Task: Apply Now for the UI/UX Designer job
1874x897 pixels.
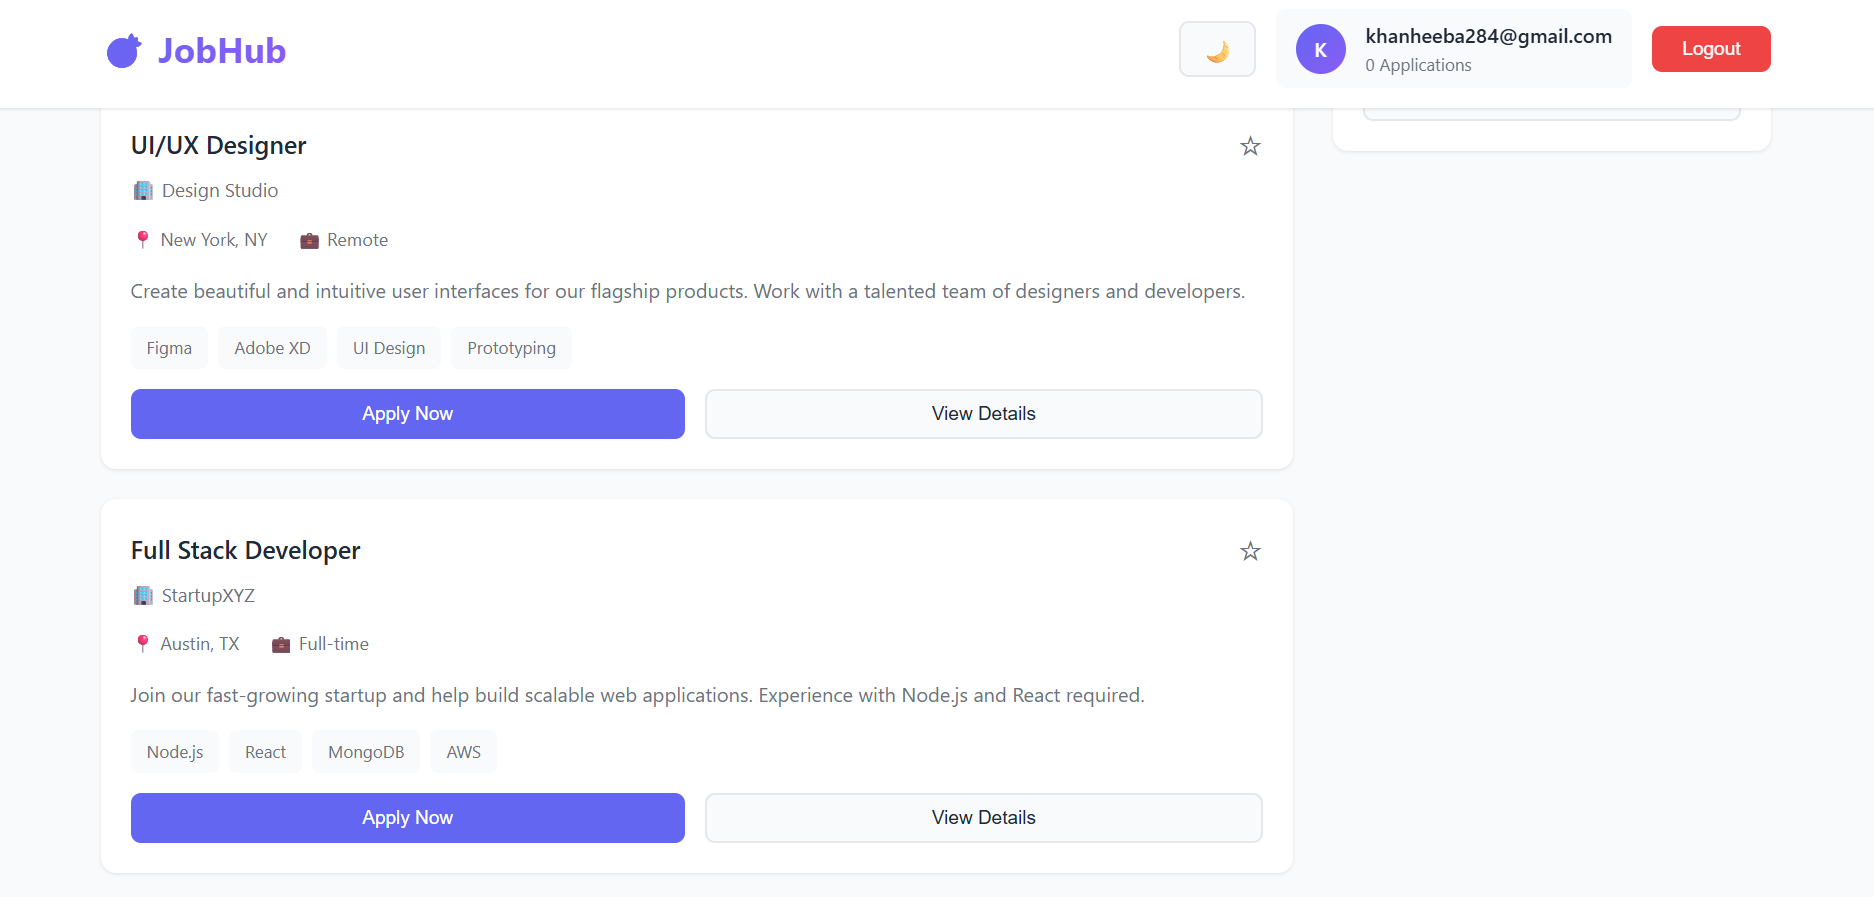Action: [407, 414]
